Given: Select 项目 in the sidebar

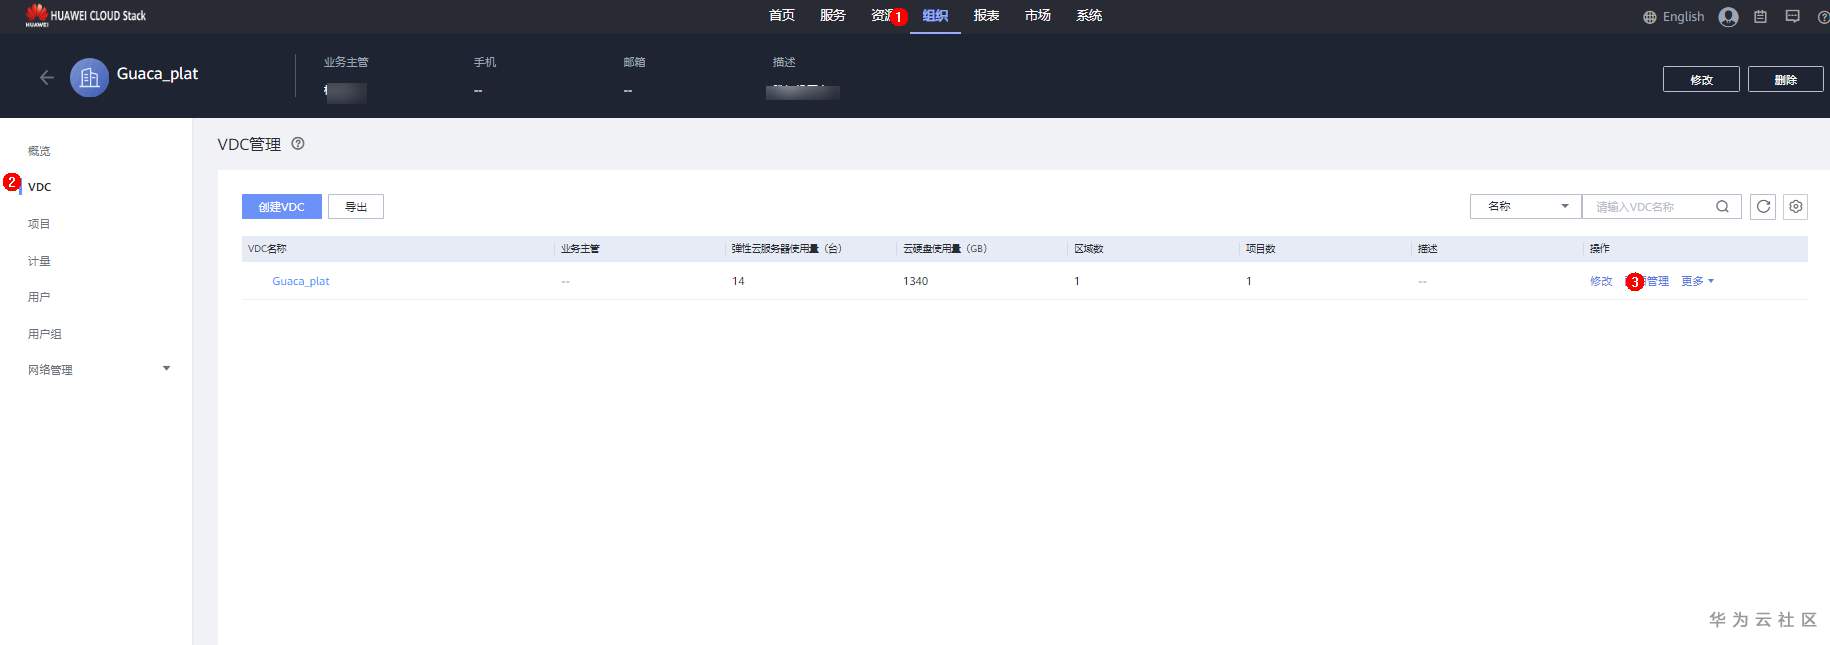Looking at the screenshot, I should point(39,224).
